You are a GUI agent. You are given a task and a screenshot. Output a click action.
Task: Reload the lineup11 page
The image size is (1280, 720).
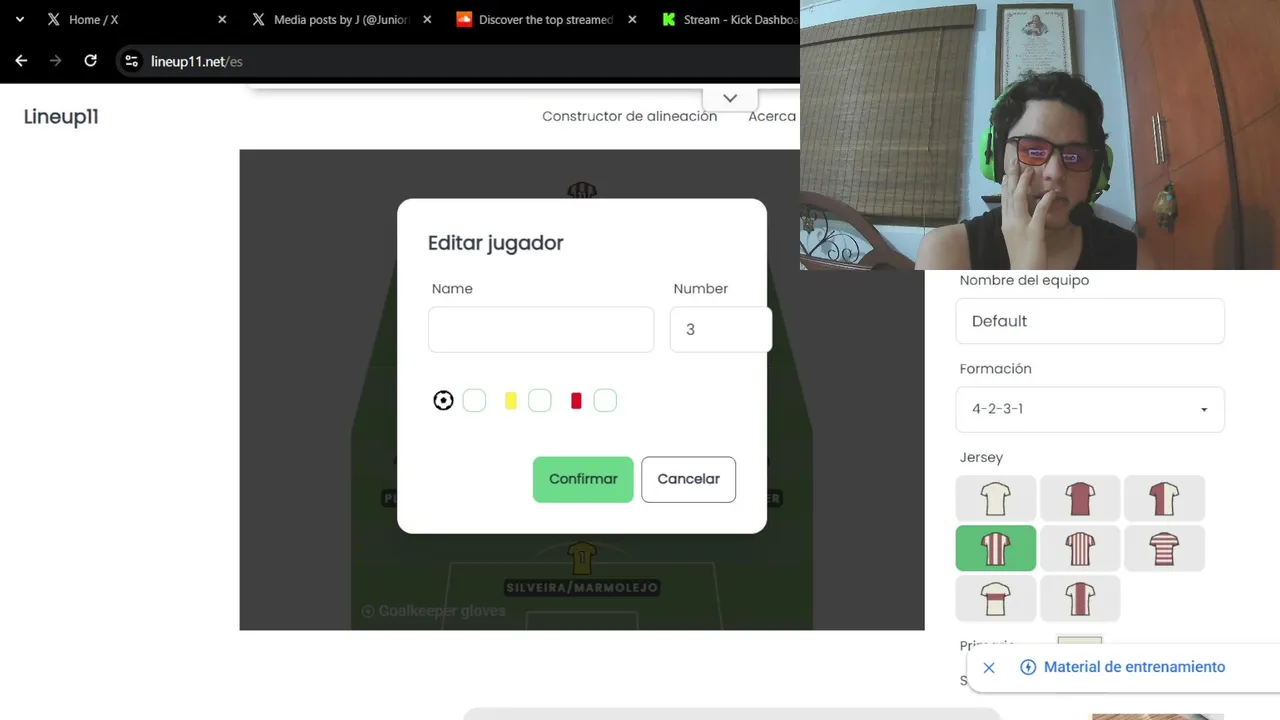[90, 61]
